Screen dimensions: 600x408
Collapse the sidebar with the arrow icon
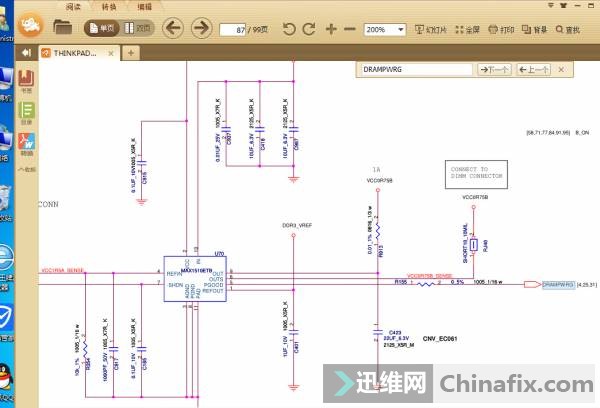pyautogui.click(x=26, y=52)
